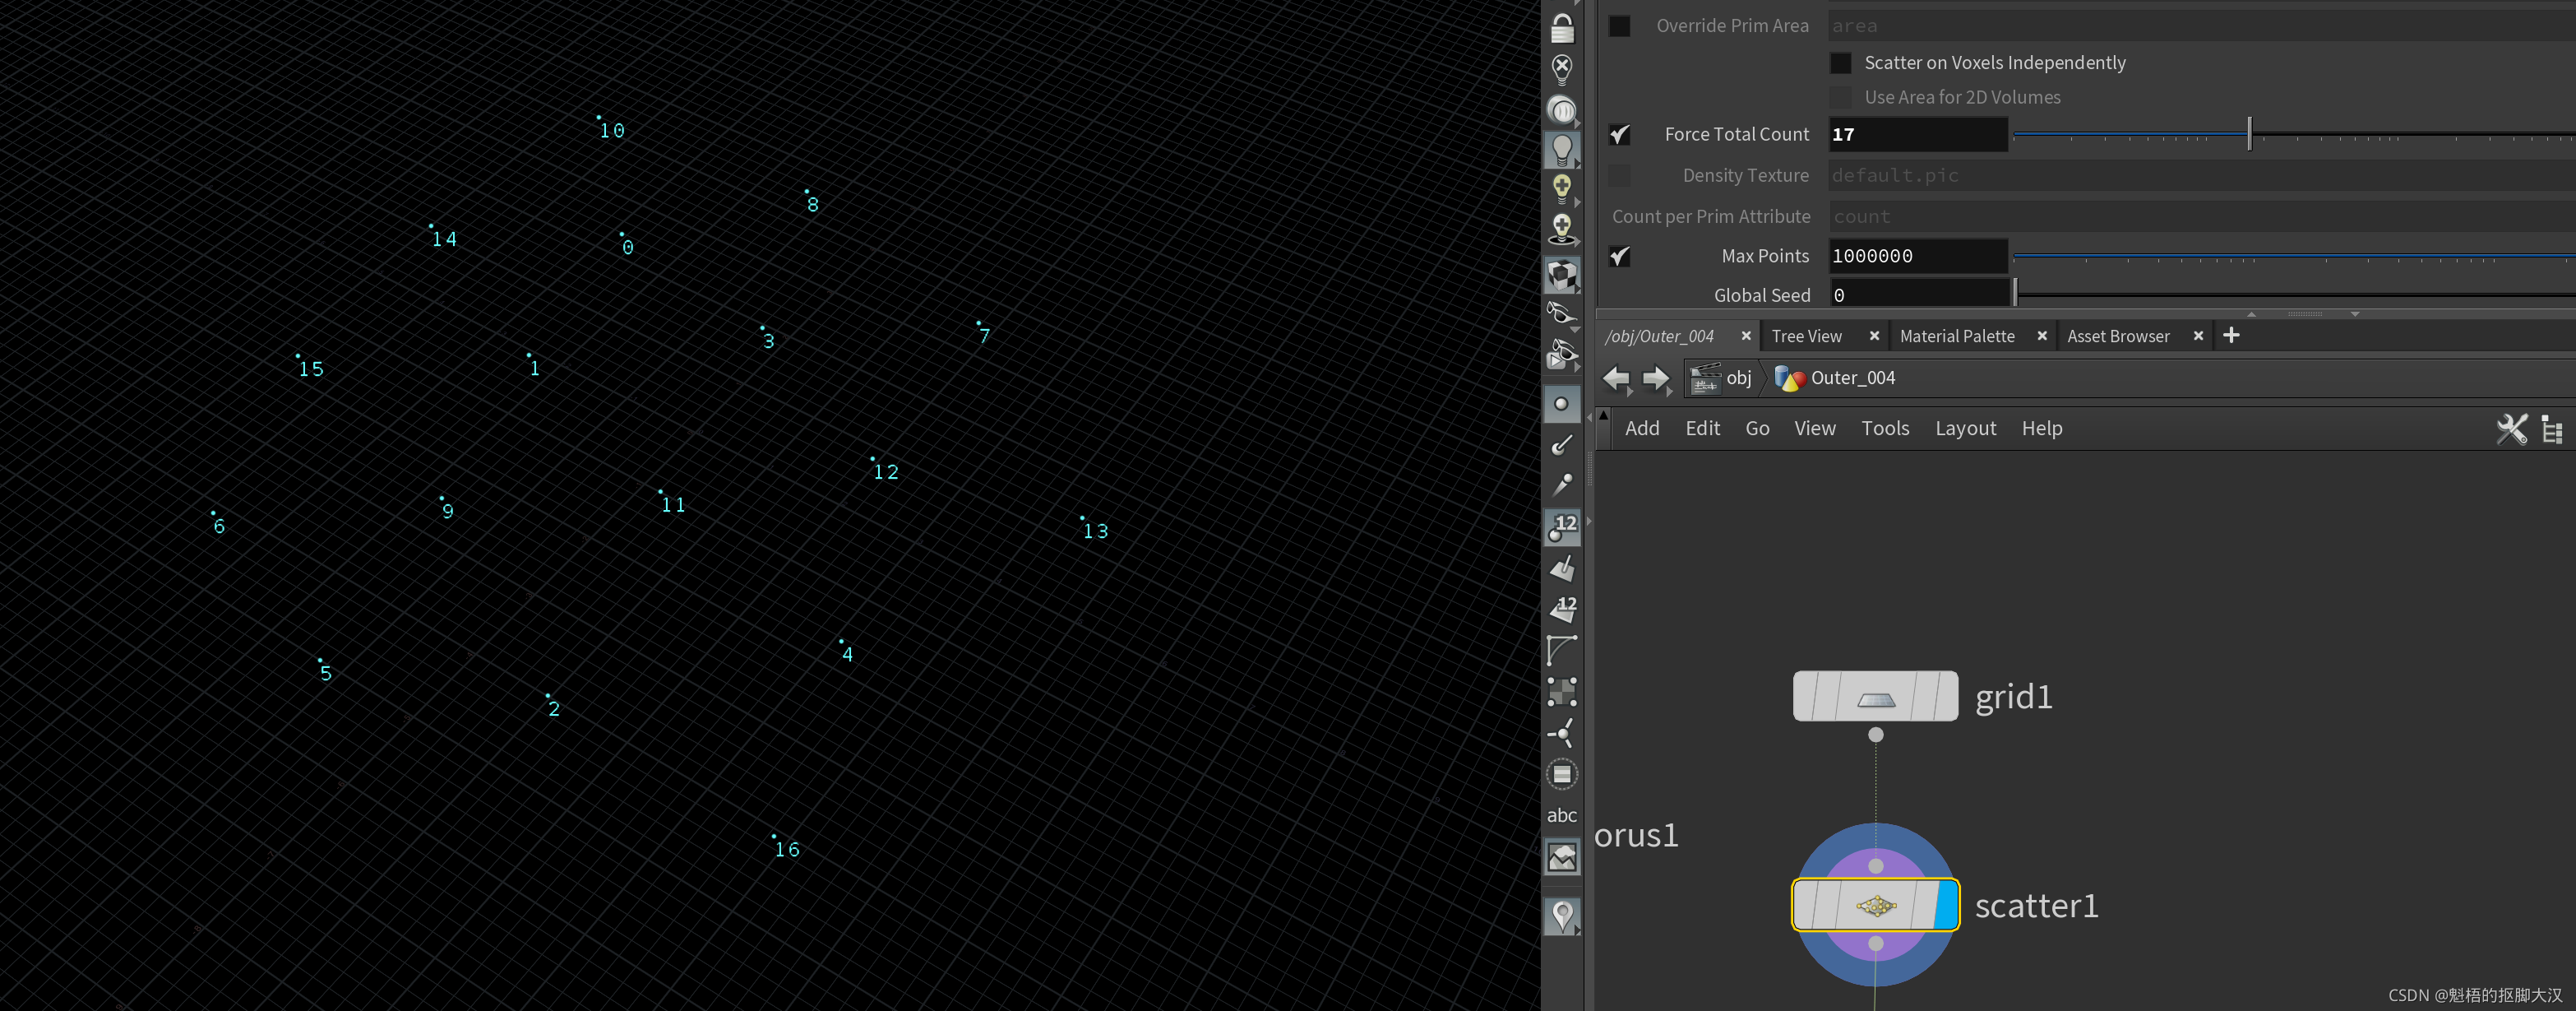Click the Force Total Count slider track

point(2400,134)
